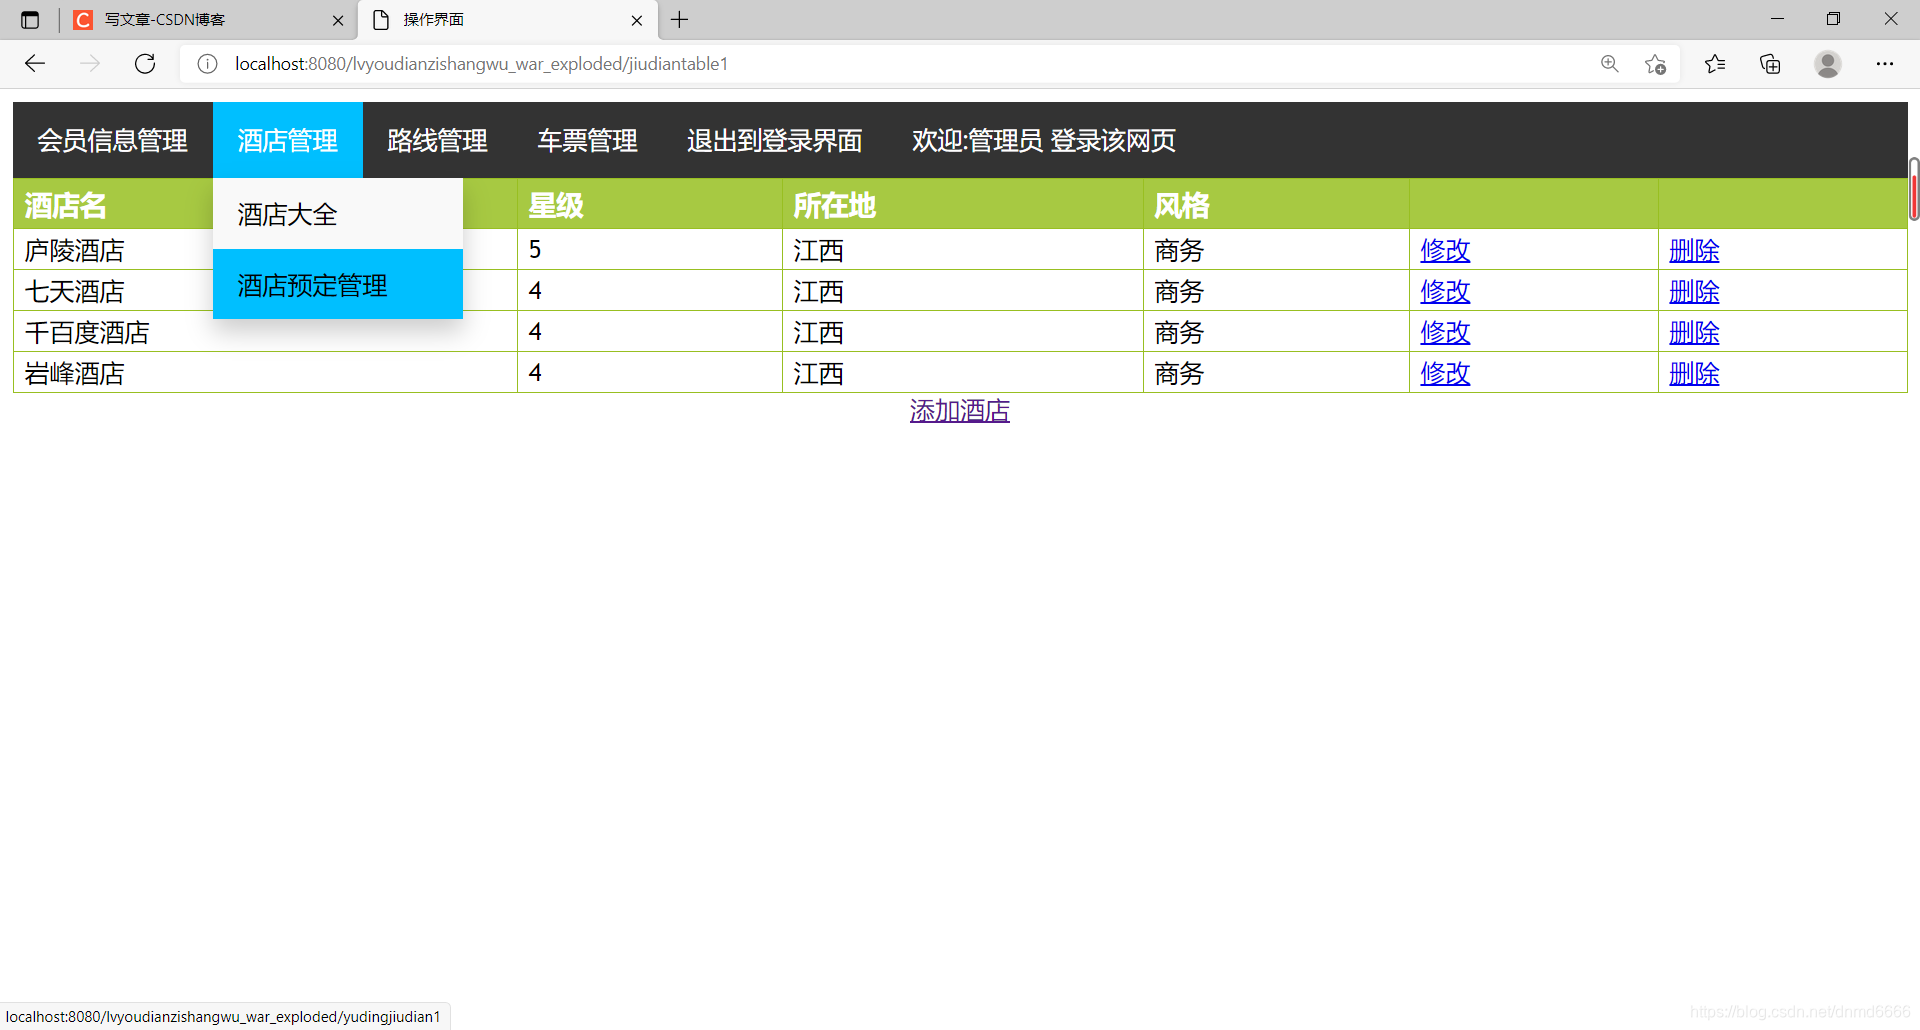Click the star rating 5 cell
This screenshot has width=1920, height=1030.
click(x=650, y=250)
